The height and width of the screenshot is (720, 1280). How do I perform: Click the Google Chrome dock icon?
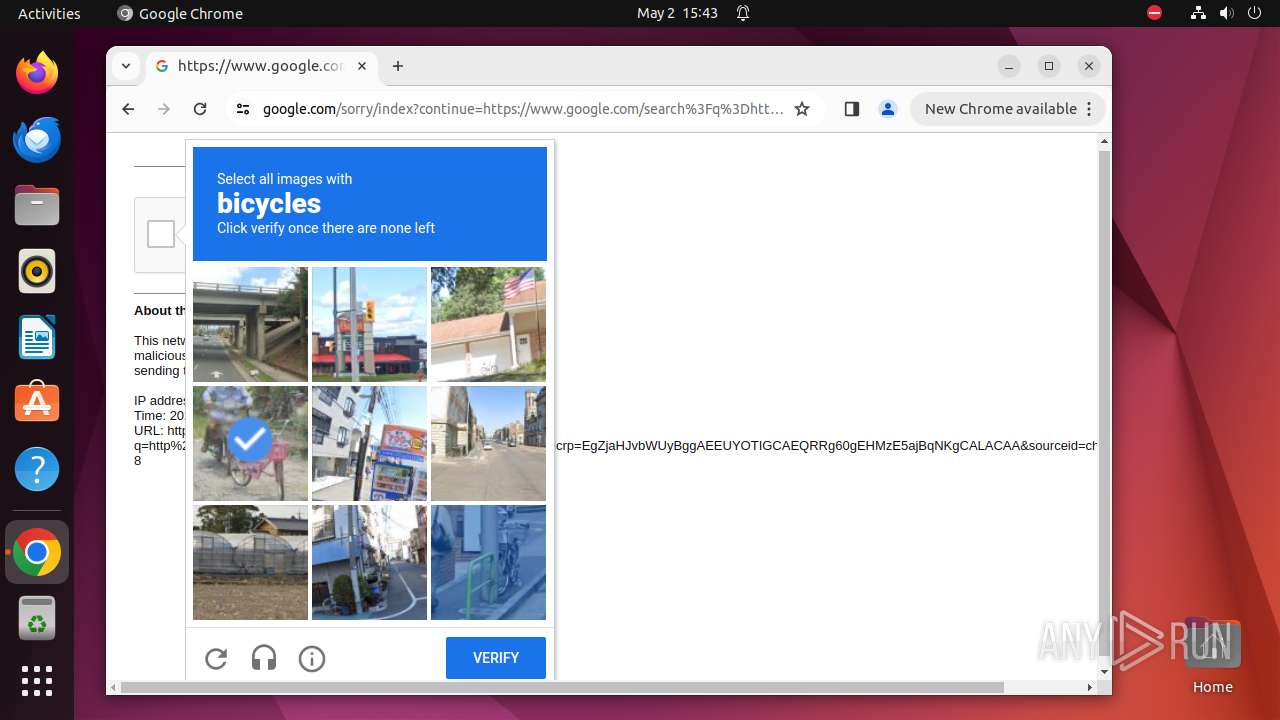37,552
